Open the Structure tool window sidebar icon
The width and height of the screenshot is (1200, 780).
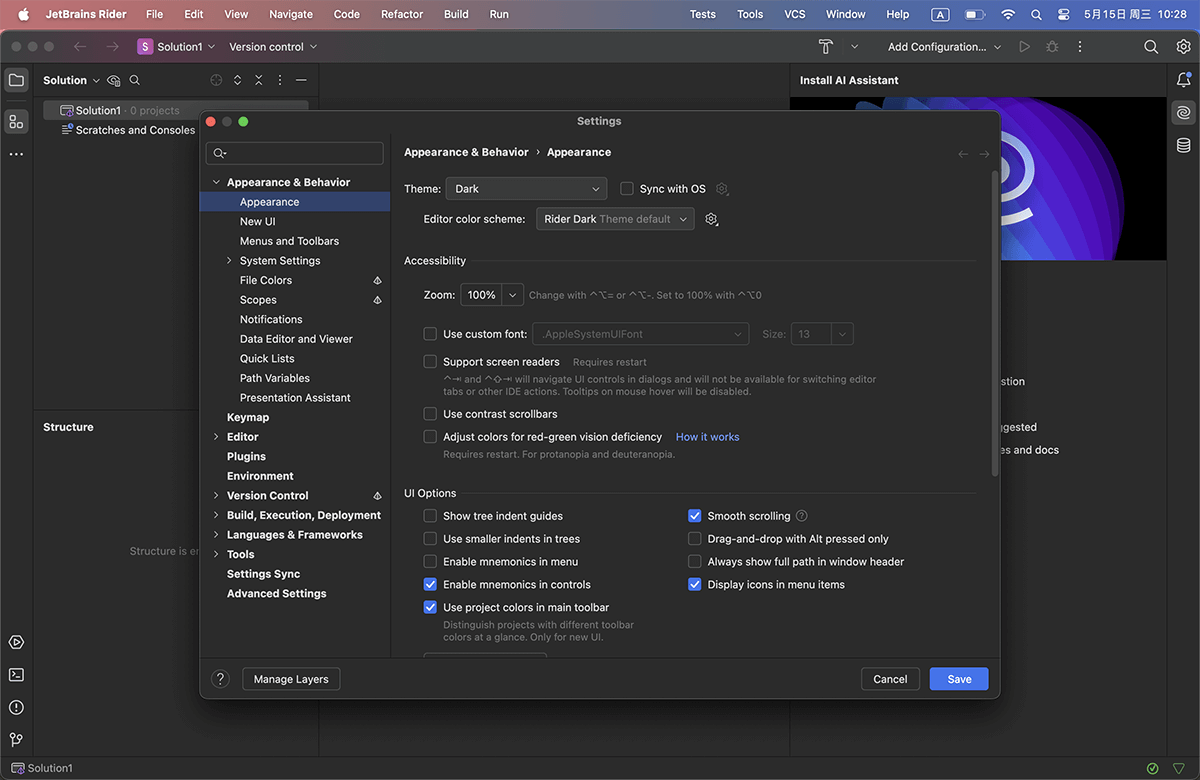16,122
